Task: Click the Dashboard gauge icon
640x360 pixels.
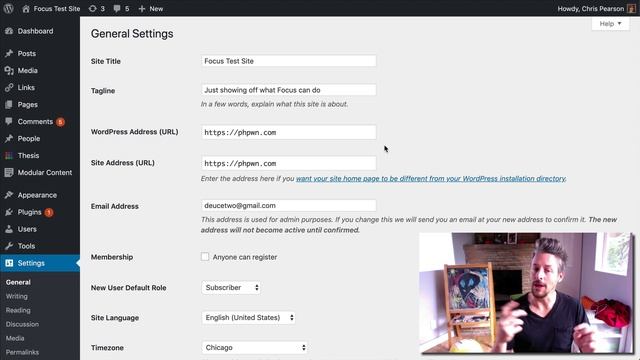Action: (x=9, y=31)
